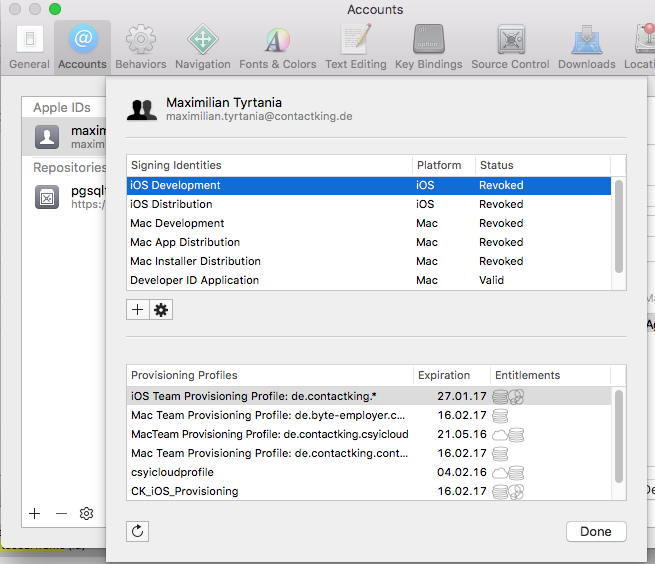Click entitlement icons of CK_iOS_Provisioning

point(508,492)
